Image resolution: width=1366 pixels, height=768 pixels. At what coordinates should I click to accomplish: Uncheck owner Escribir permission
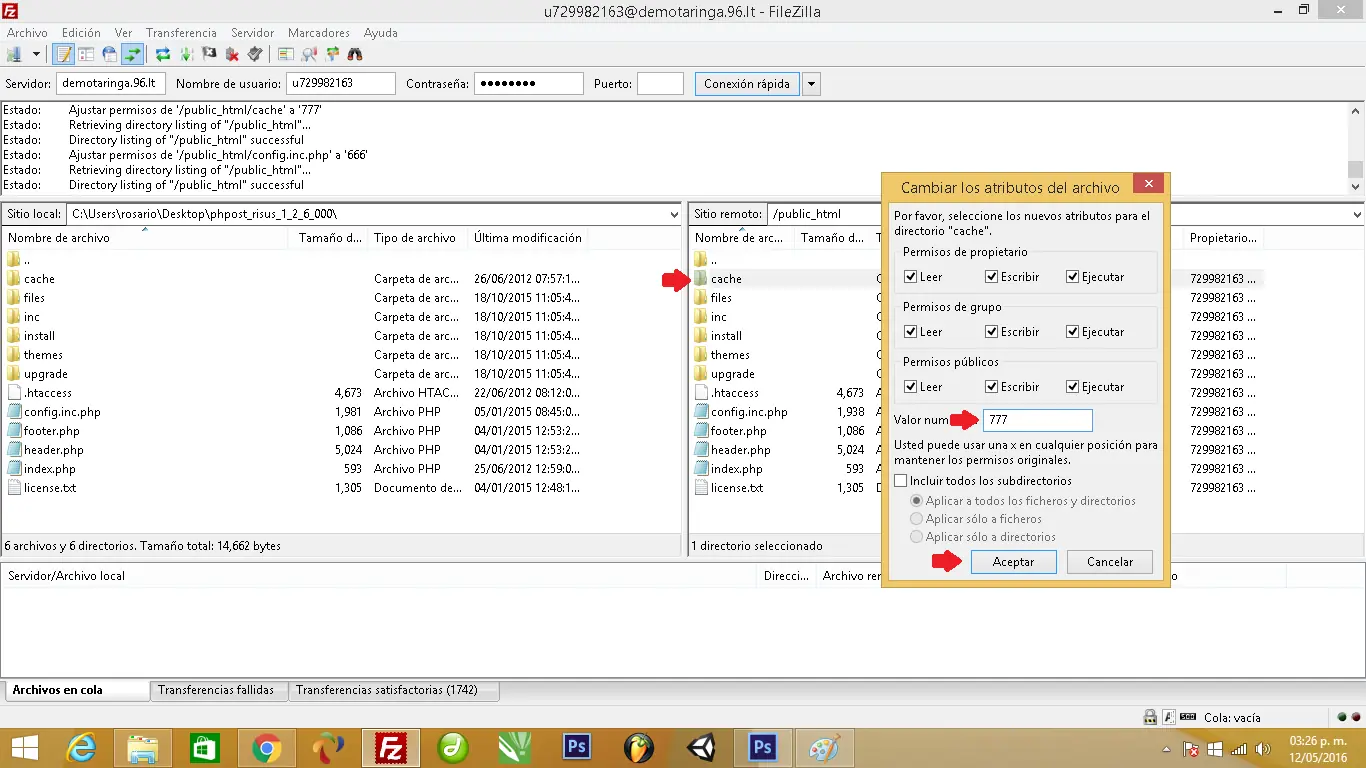(992, 277)
